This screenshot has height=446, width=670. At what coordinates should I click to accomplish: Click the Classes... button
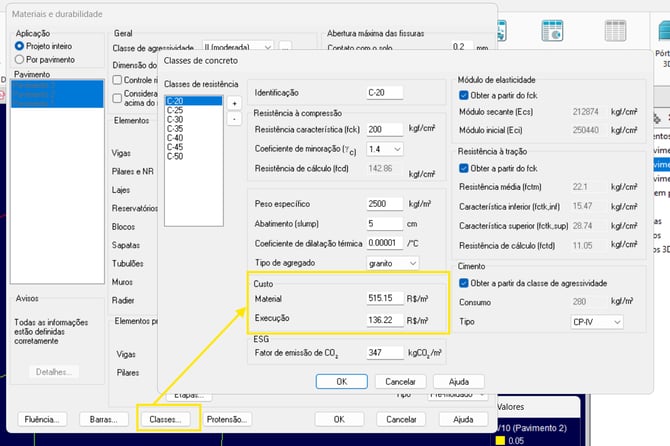pos(165,420)
